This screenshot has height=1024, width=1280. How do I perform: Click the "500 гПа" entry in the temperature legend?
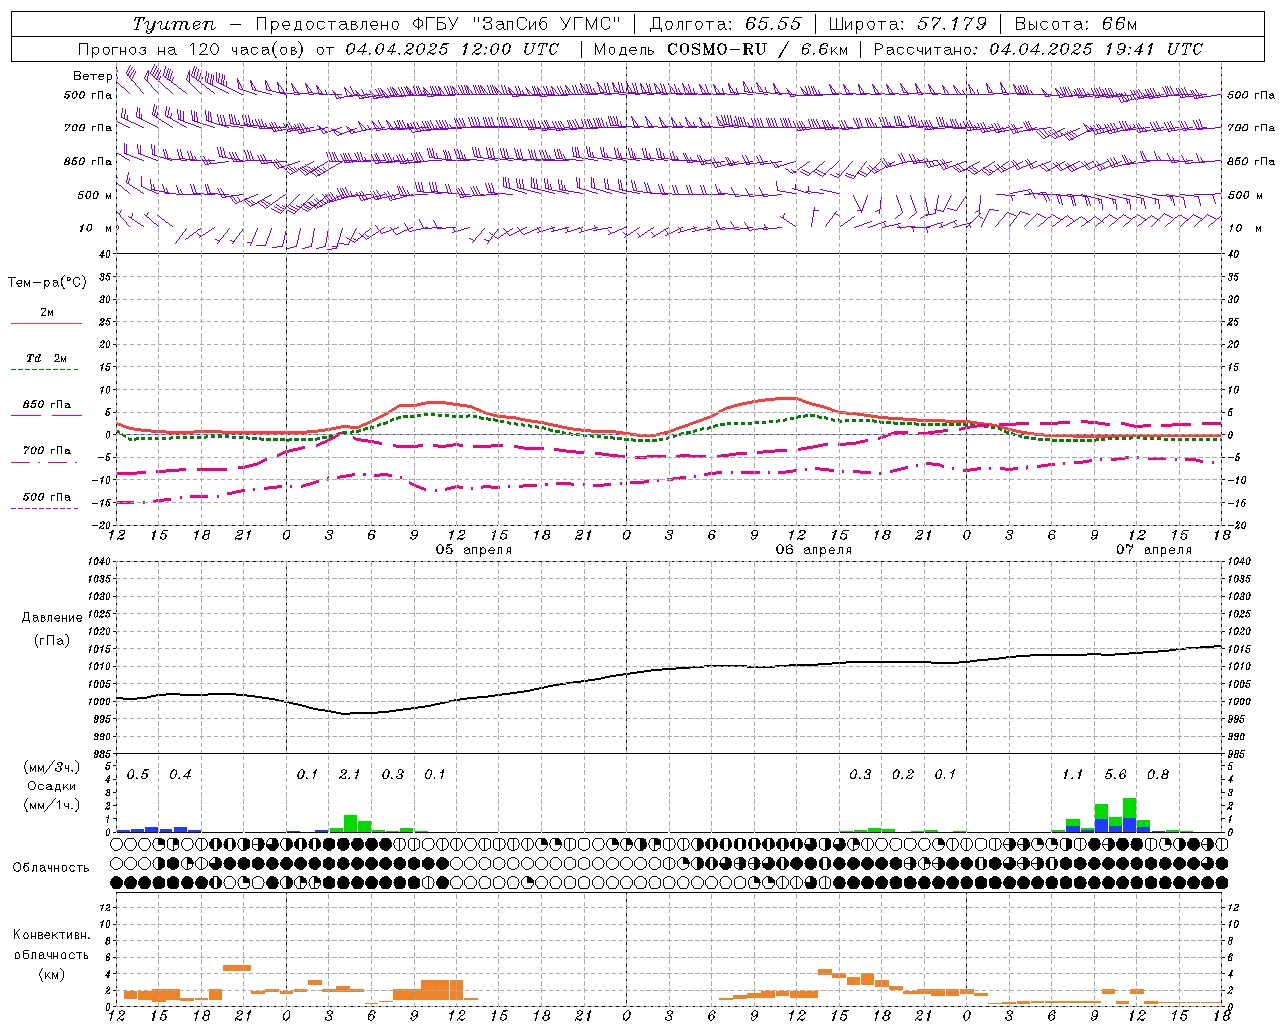coord(47,497)
